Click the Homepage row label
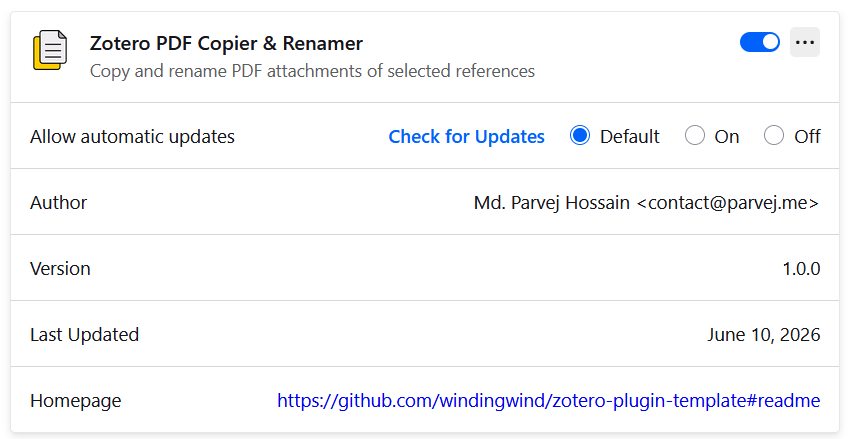This screenshot has width=848, height=439. pos(76,401)
